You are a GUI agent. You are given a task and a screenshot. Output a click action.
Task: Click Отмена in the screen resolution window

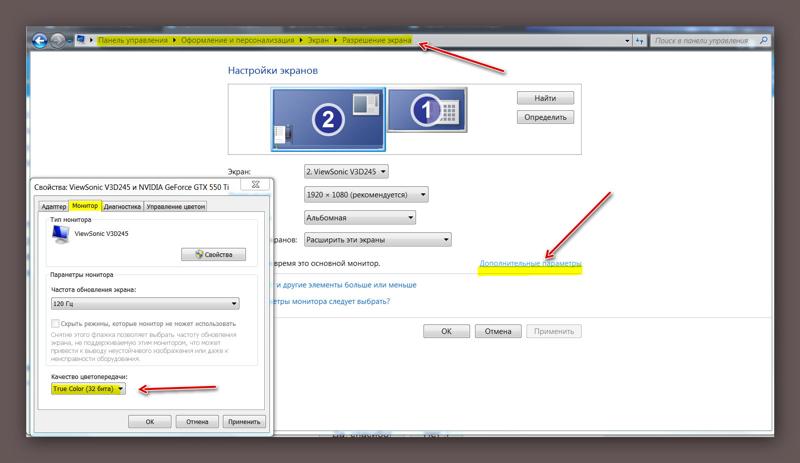[x=498, y=331]
